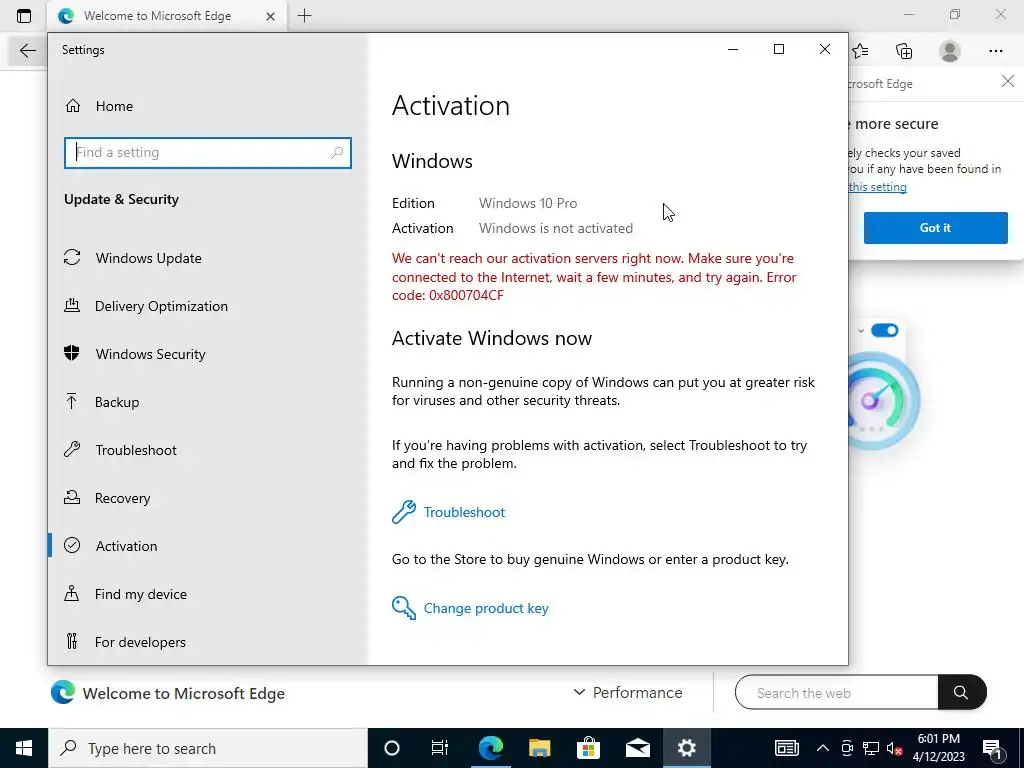The image size is (1024, 768).
Task: Click the Edge back arrow
Action: (27, 50)
